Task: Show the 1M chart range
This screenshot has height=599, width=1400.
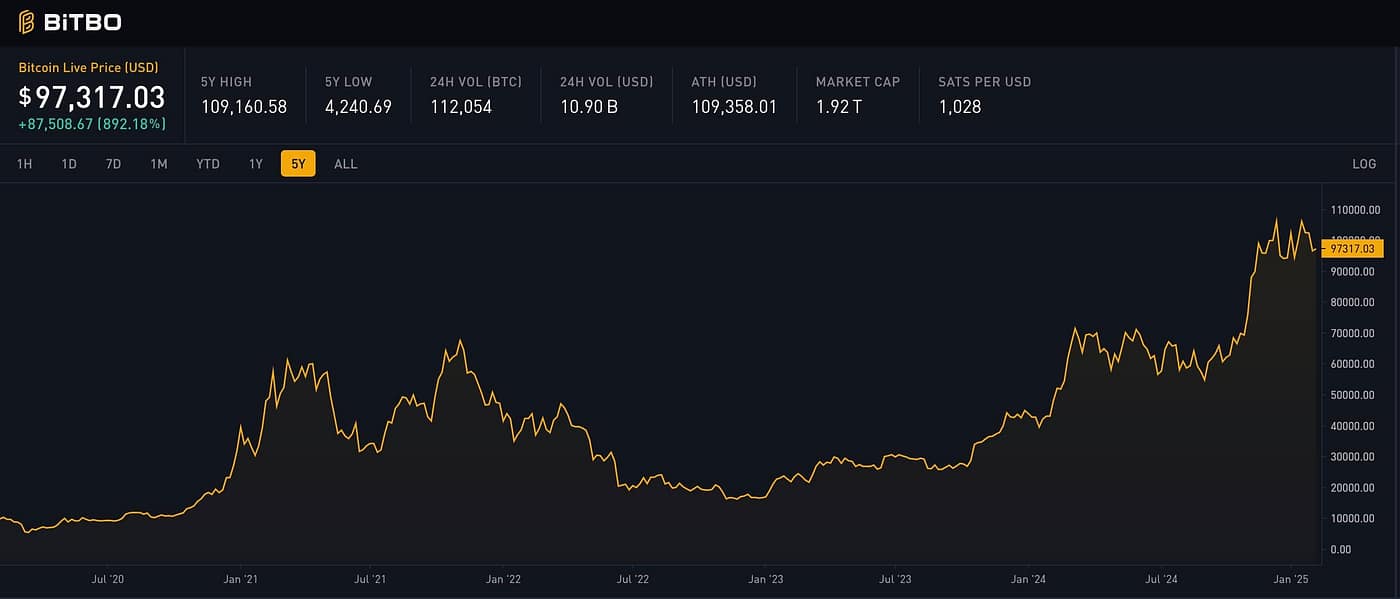Action: pos(158,164)
